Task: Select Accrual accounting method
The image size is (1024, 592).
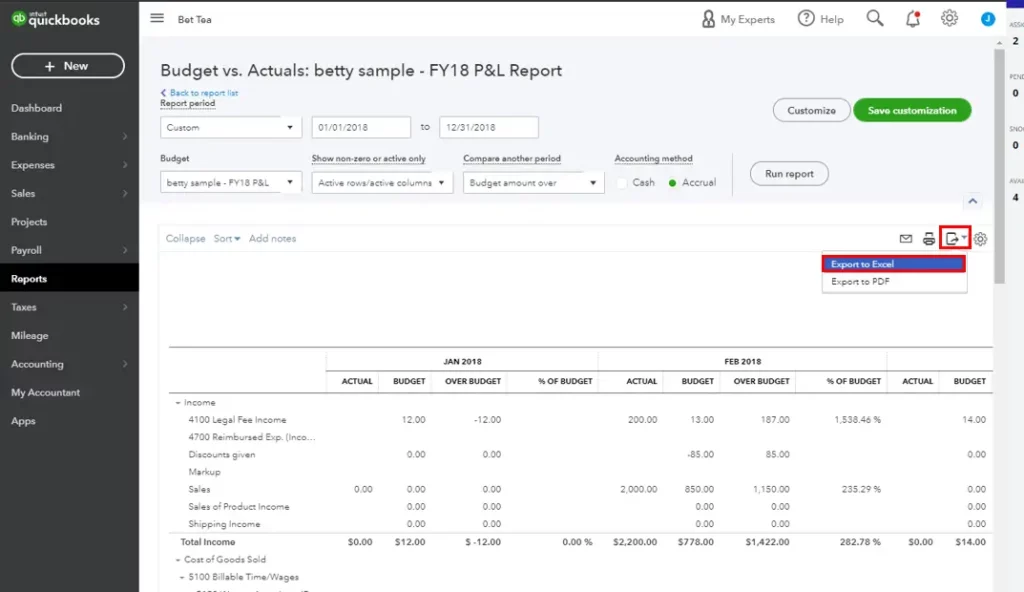Action: [x=673, y=183]
